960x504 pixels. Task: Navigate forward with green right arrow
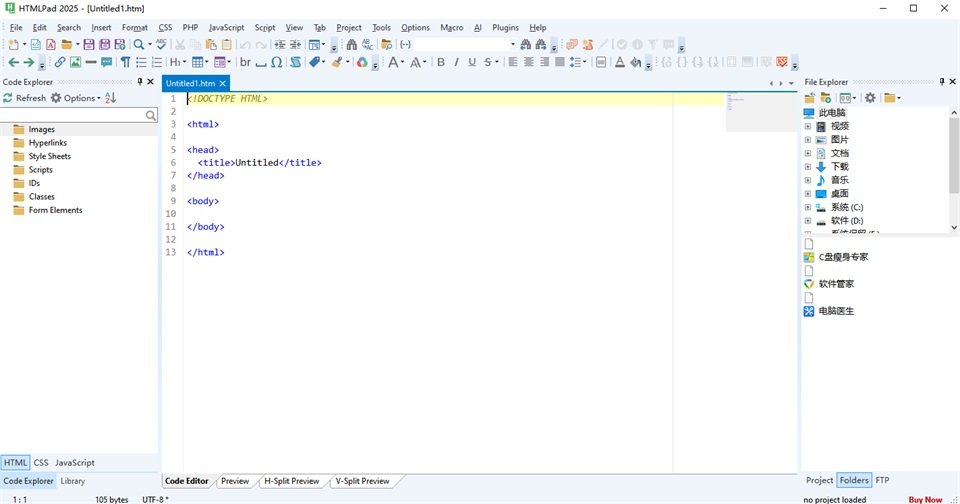tap(28, 62)
